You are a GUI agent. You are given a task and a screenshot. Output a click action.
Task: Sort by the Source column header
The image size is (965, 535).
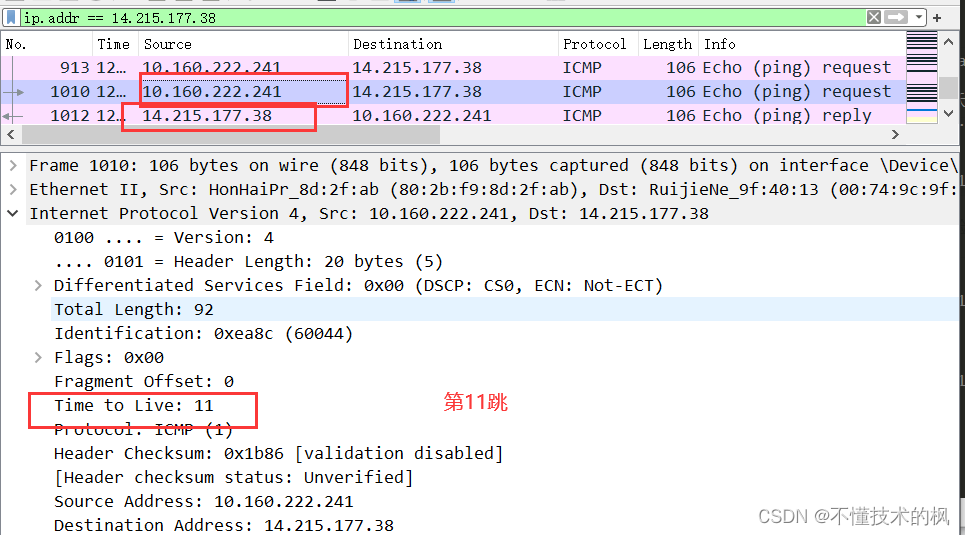pos(244,44)
